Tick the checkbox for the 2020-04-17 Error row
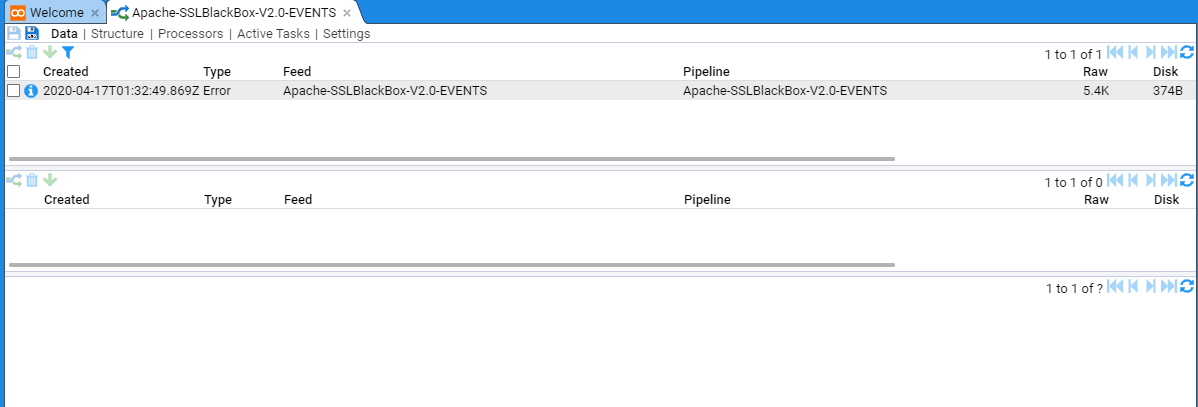The image size is (1198, 407). (14, 91)
